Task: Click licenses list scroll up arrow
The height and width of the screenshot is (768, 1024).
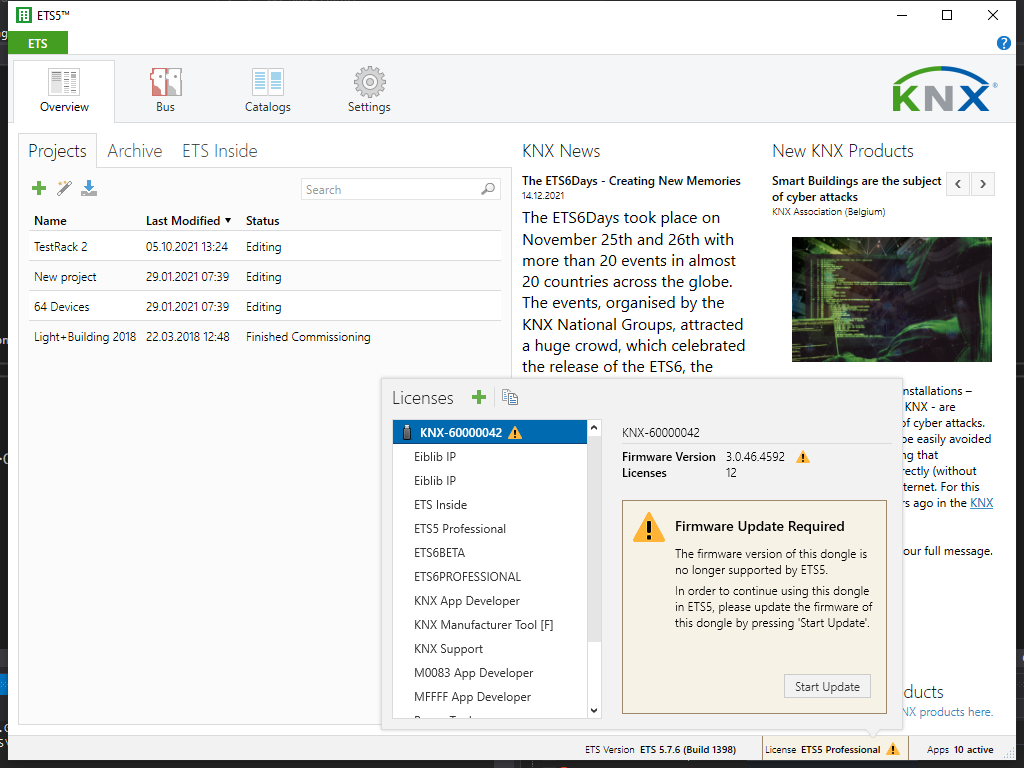Action: pyautogui.click(x=594, y=428)
